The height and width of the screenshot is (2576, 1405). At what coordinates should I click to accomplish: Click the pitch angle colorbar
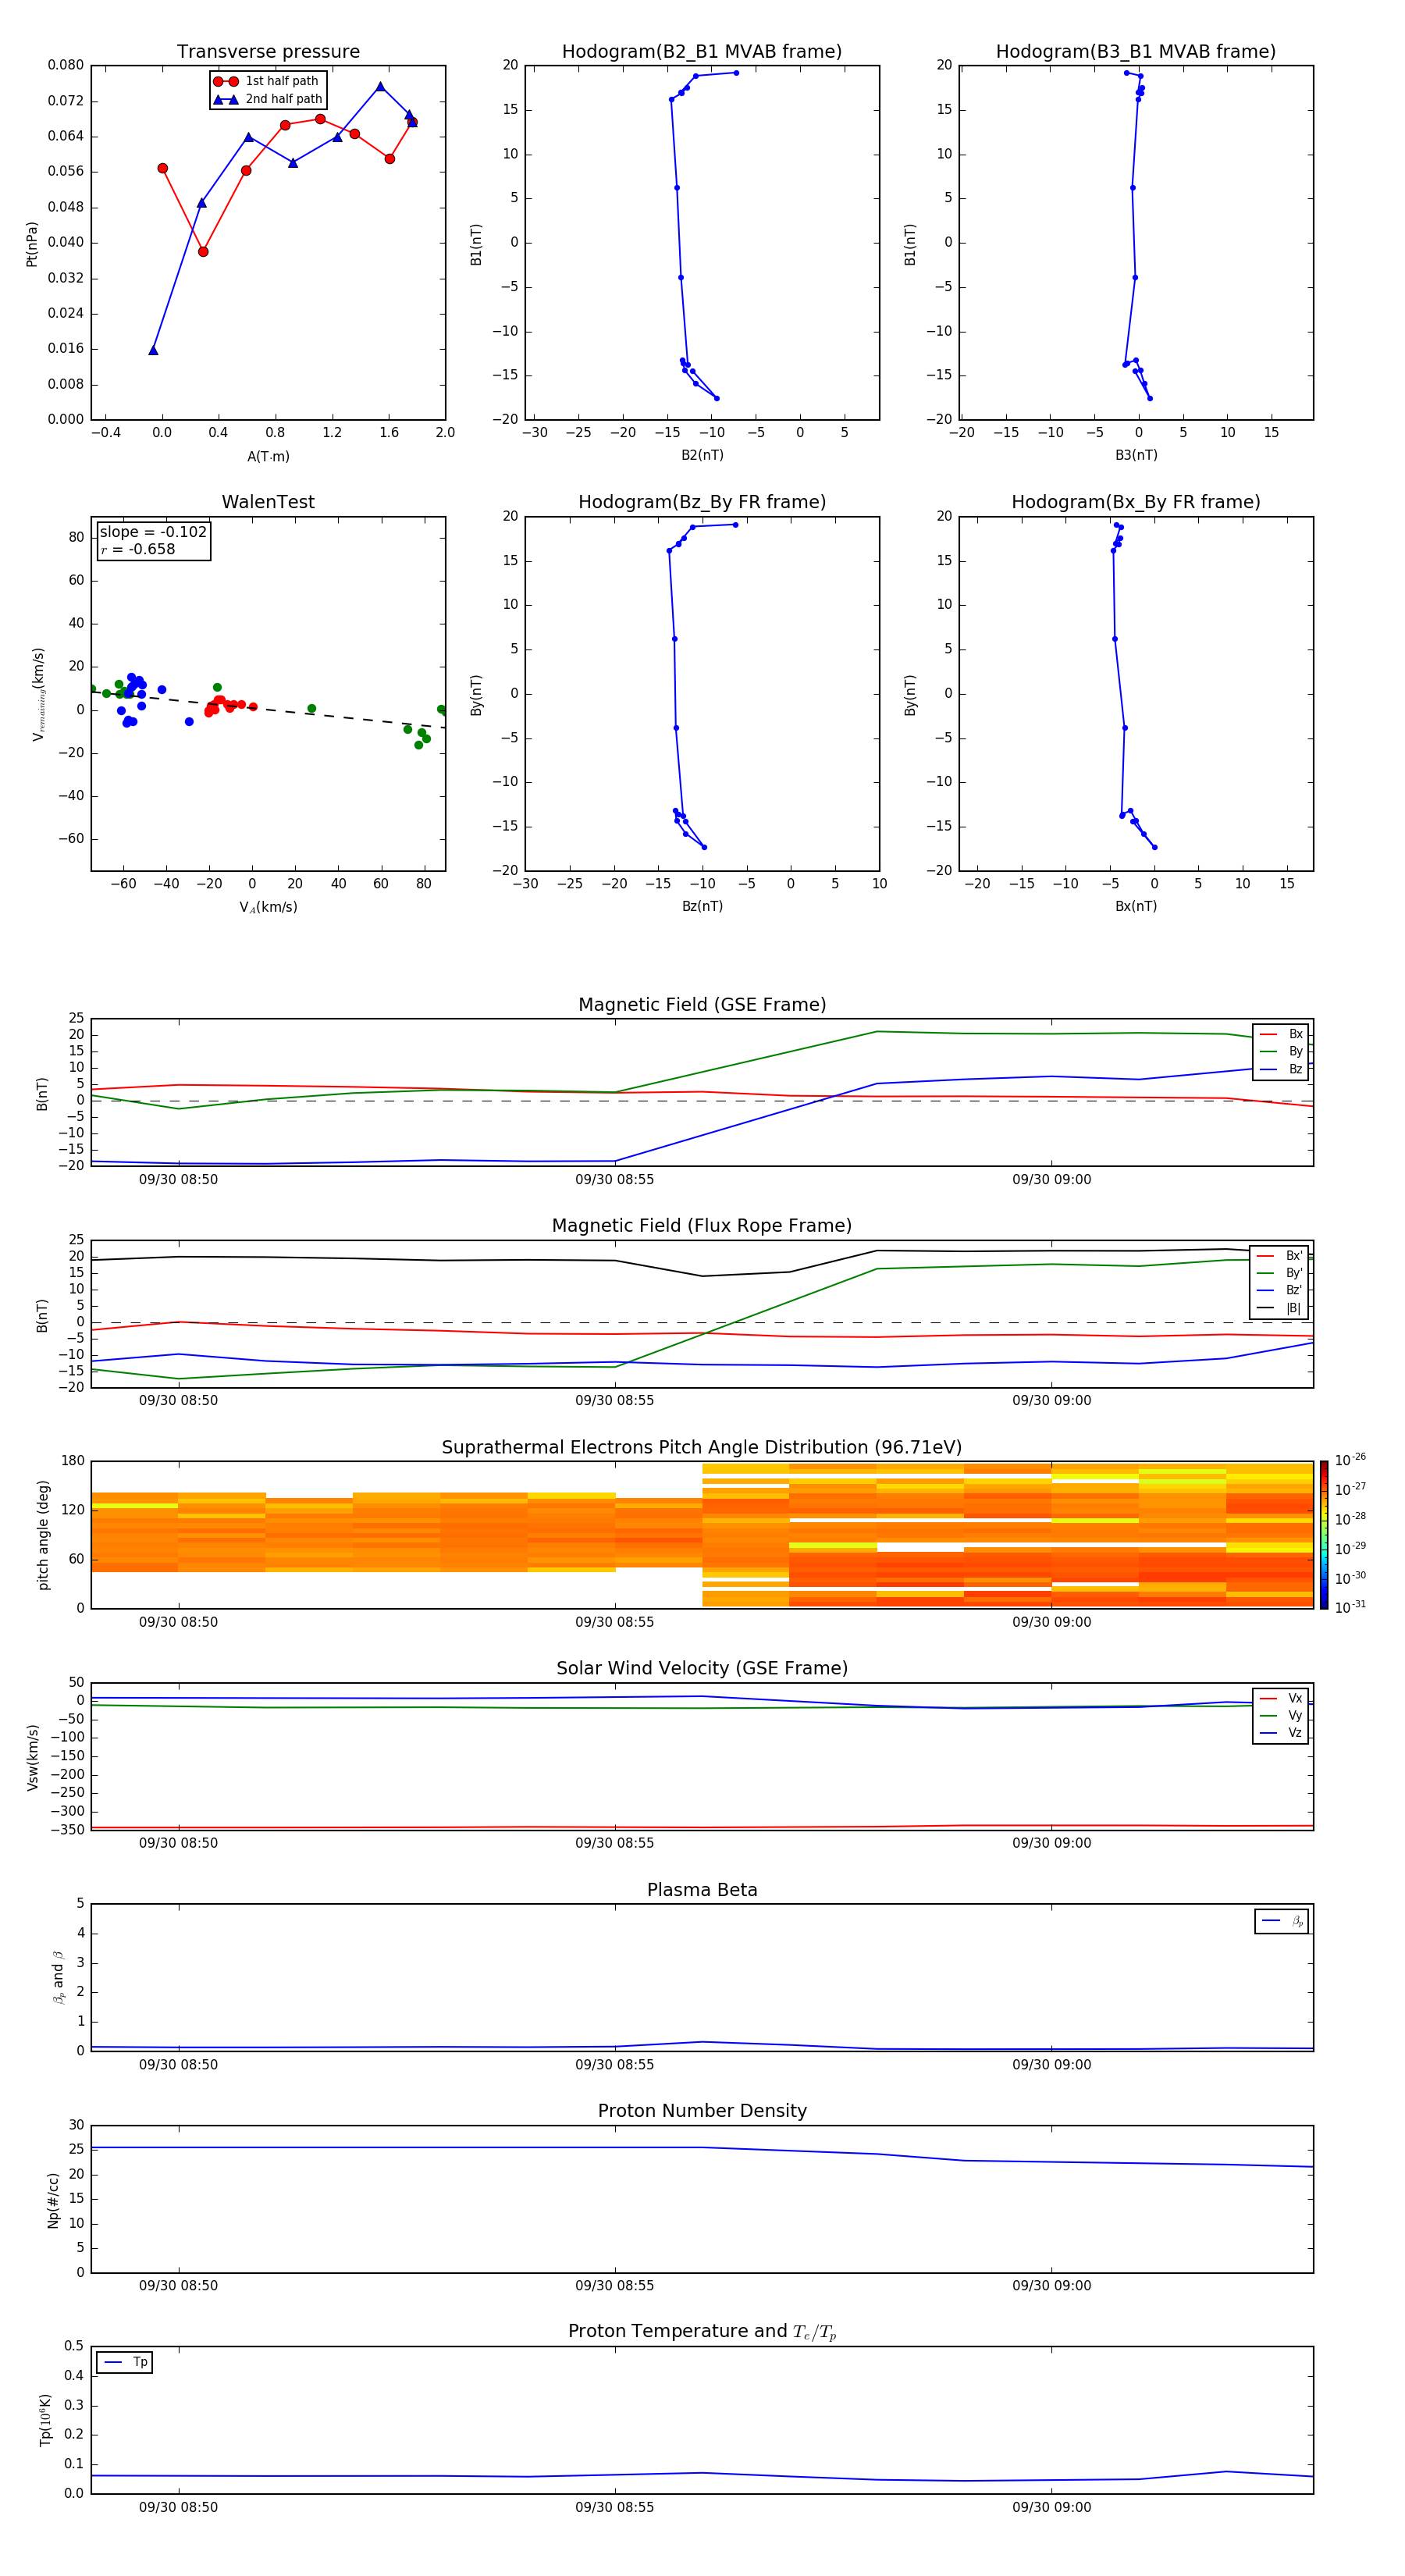click(x=1324, y=1535)
